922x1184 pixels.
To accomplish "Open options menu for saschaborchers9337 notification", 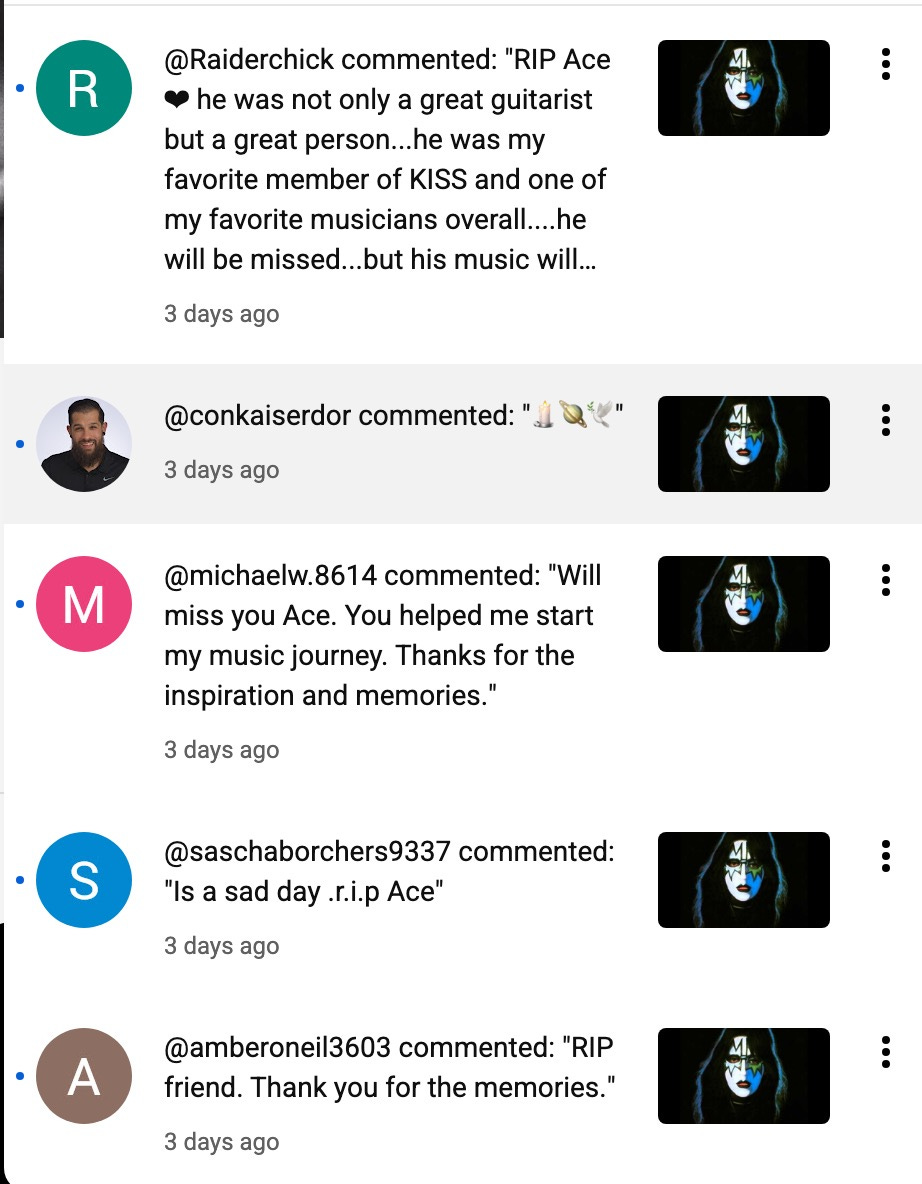I will [886, 856].
